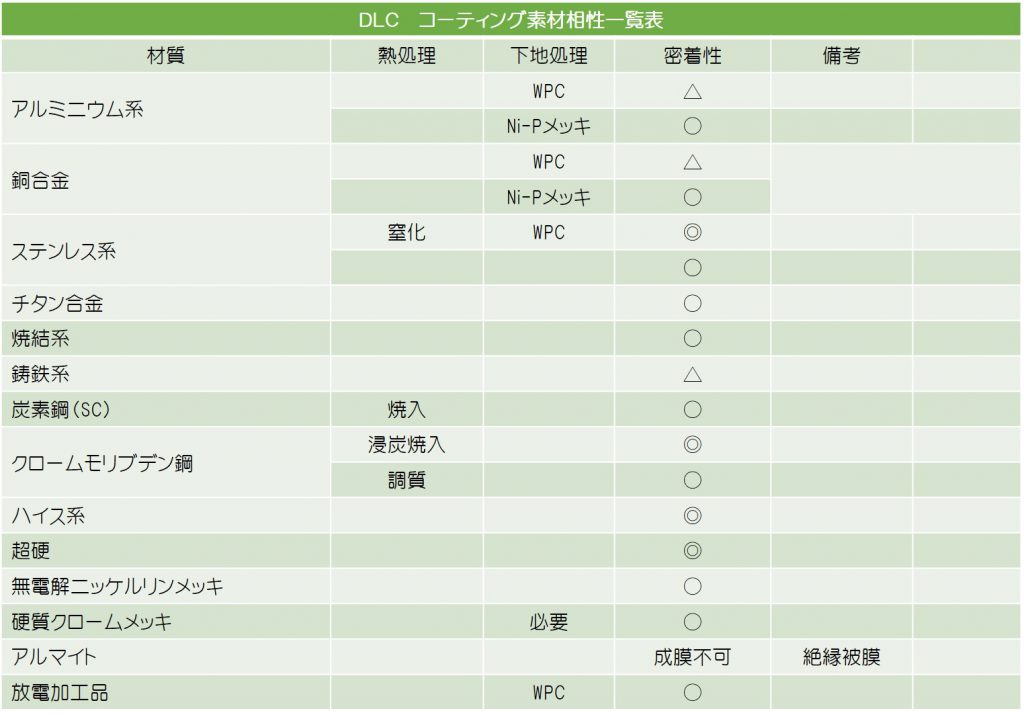Click the double circle in the 超硬 row

[x=692, y=550]
